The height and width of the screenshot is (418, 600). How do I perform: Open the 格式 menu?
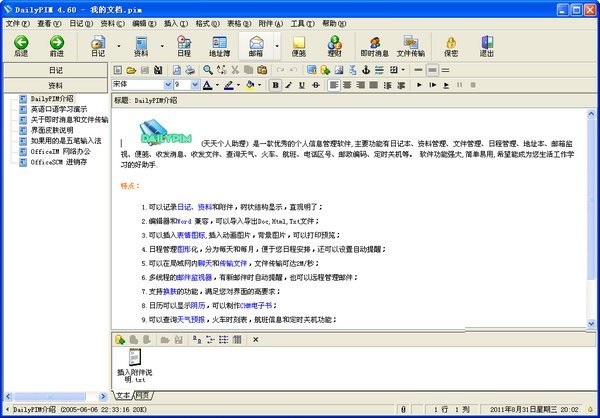207,23
